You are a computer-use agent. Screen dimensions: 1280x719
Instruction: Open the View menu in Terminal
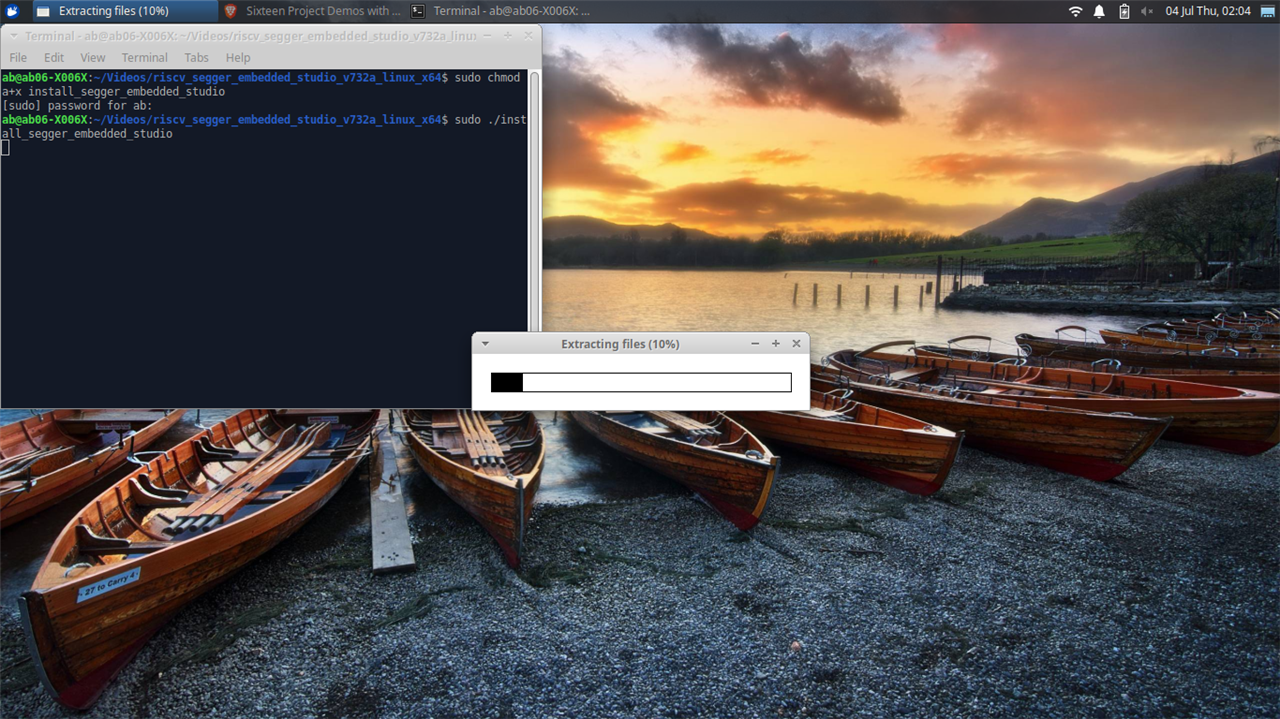[93, 58]
